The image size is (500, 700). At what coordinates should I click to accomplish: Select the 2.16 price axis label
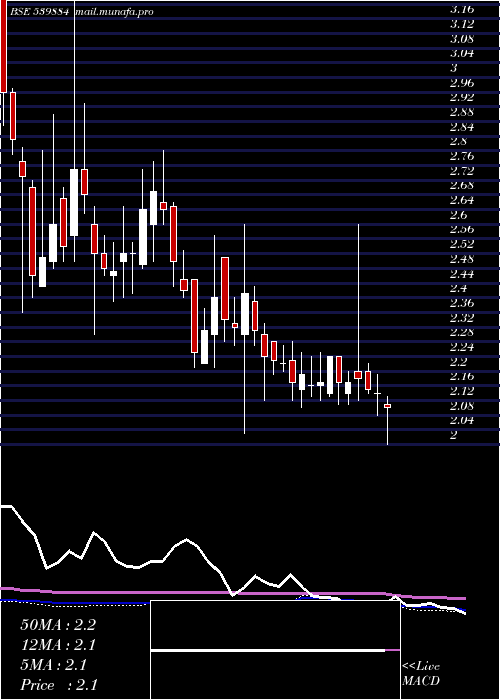(461, 376)
